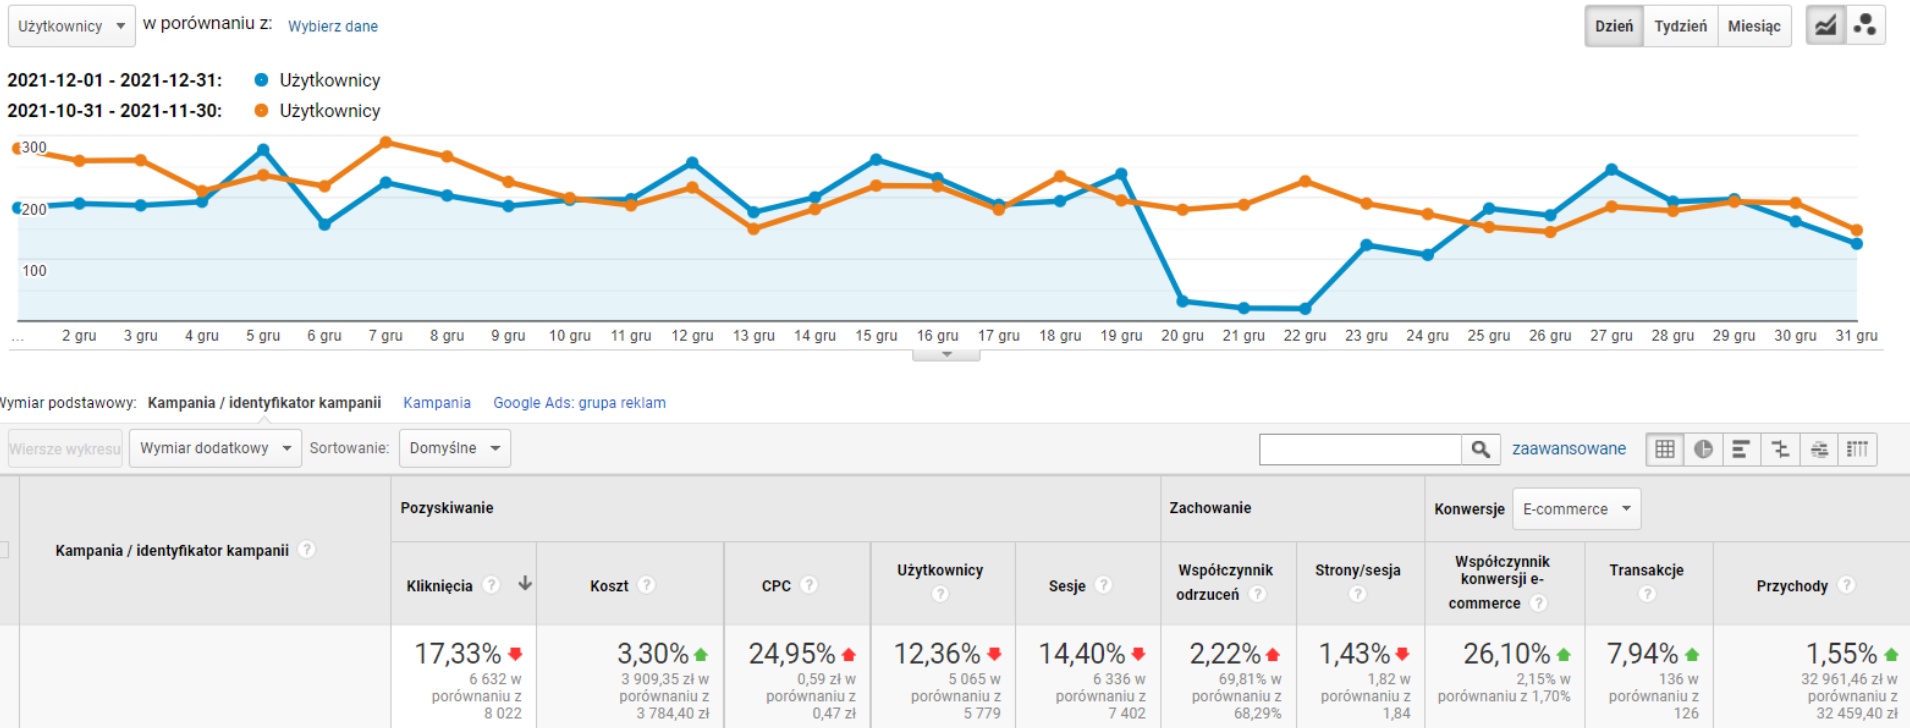
Task: Switch to the line chart view icon
Action: (1825, 26)
